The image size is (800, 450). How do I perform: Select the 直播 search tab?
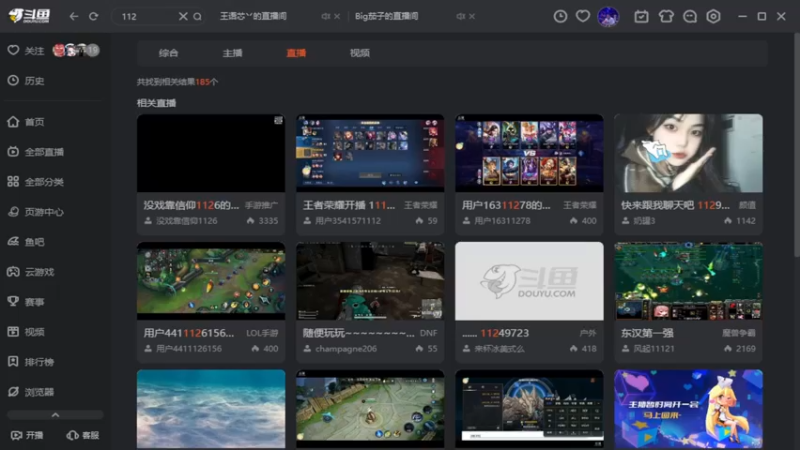(x=296, y=53)
